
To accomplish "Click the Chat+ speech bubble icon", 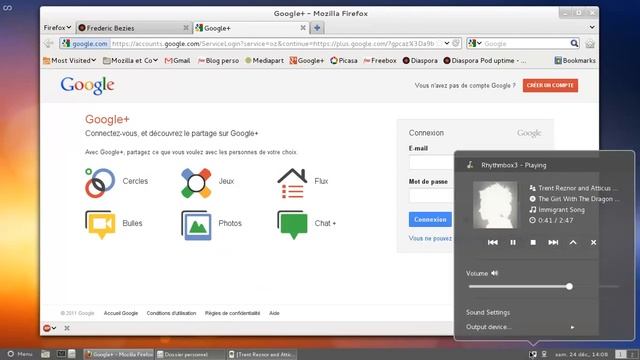I will point(292,224).
